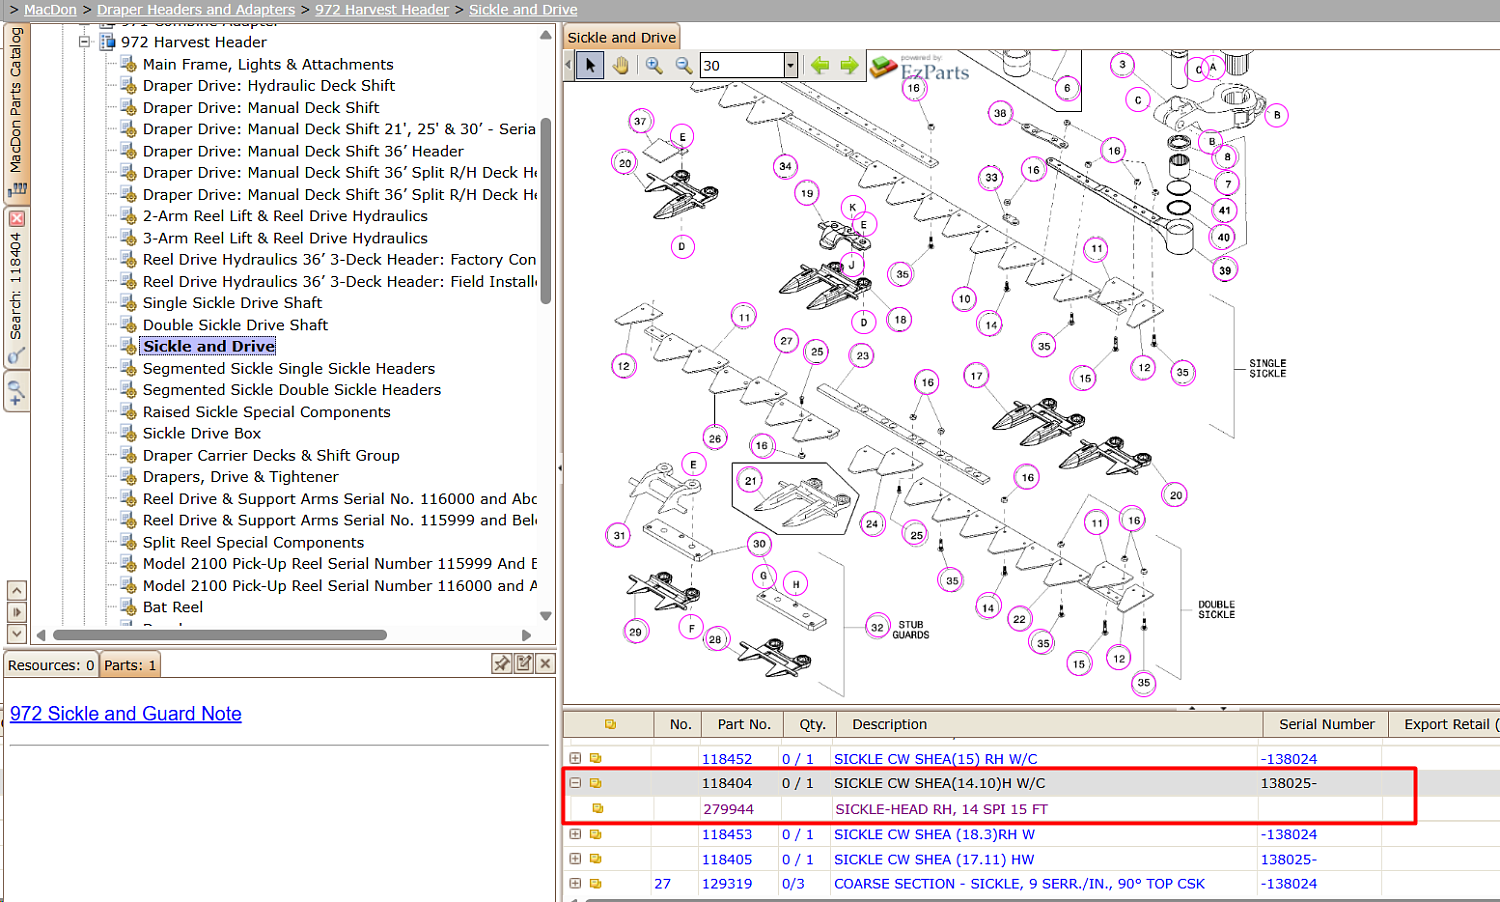Click the right arrow button in sidebar

tap(16, 612)
